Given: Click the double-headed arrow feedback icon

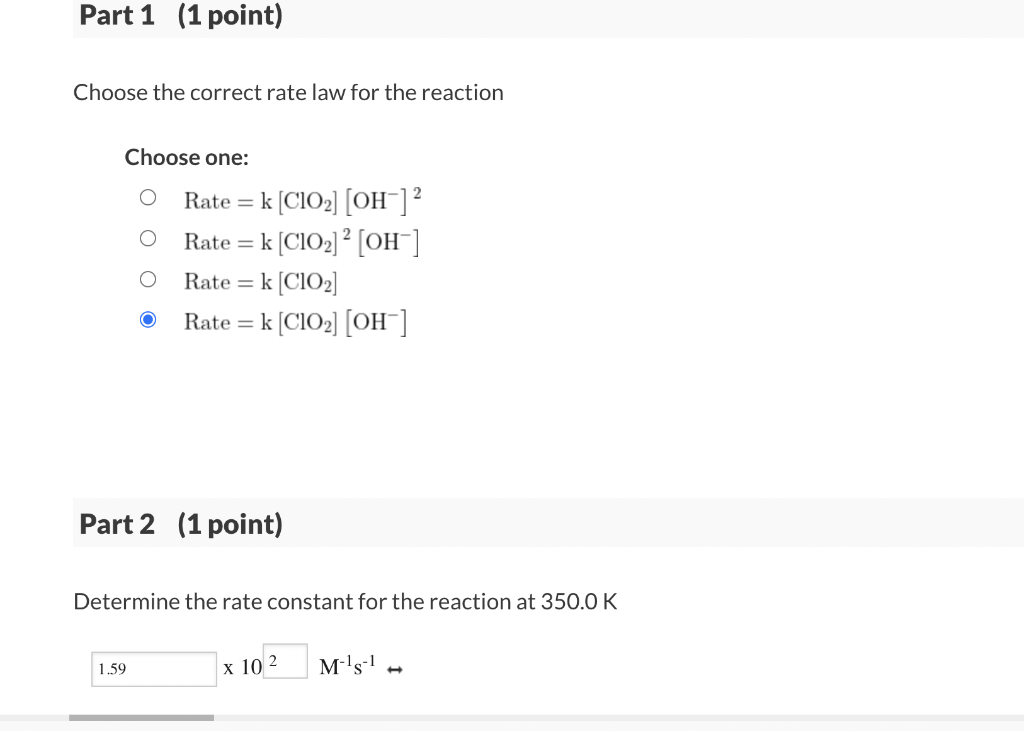Looking at the screenshot, I should 394,668.
